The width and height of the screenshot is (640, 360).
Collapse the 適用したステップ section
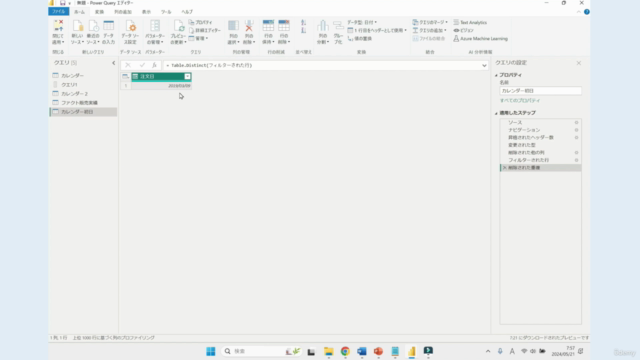pos(497,113)
